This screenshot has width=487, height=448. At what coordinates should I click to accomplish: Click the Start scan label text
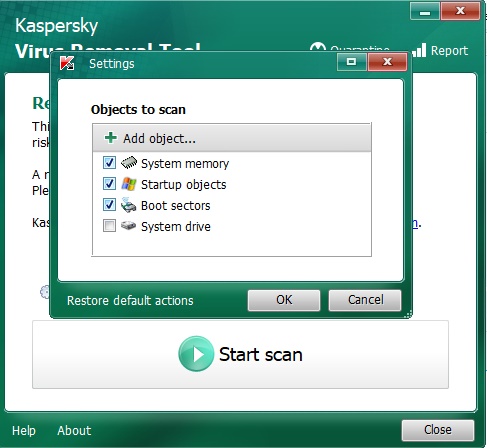tap(261, 354)
